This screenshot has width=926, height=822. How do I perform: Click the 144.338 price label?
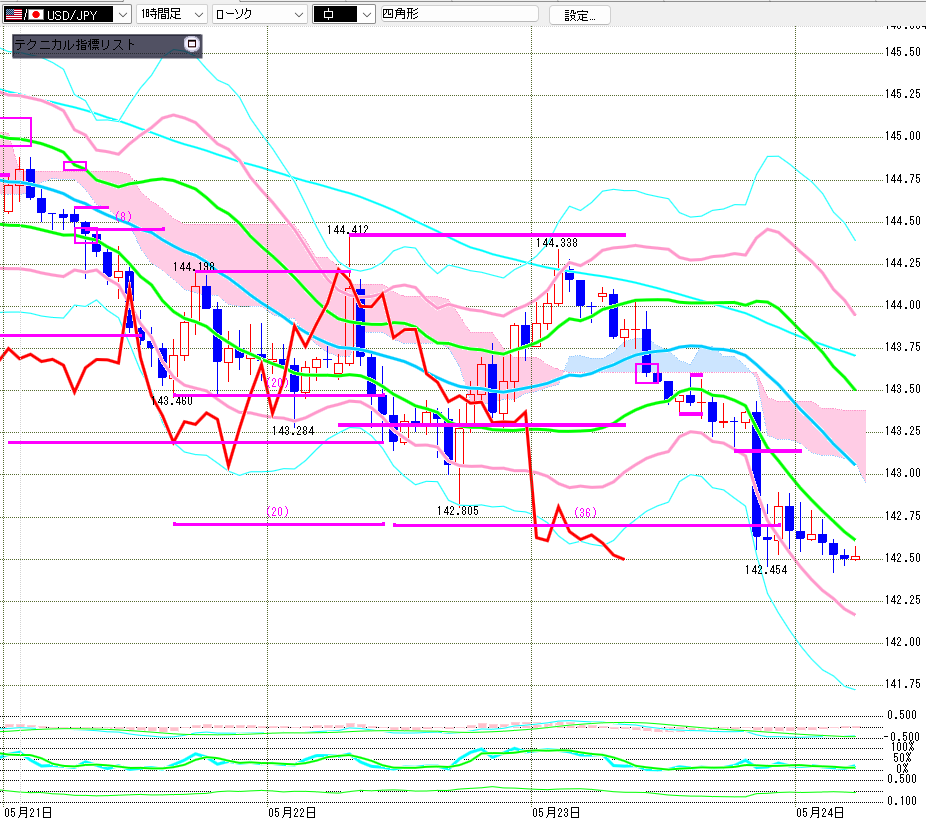click(557, 243)
